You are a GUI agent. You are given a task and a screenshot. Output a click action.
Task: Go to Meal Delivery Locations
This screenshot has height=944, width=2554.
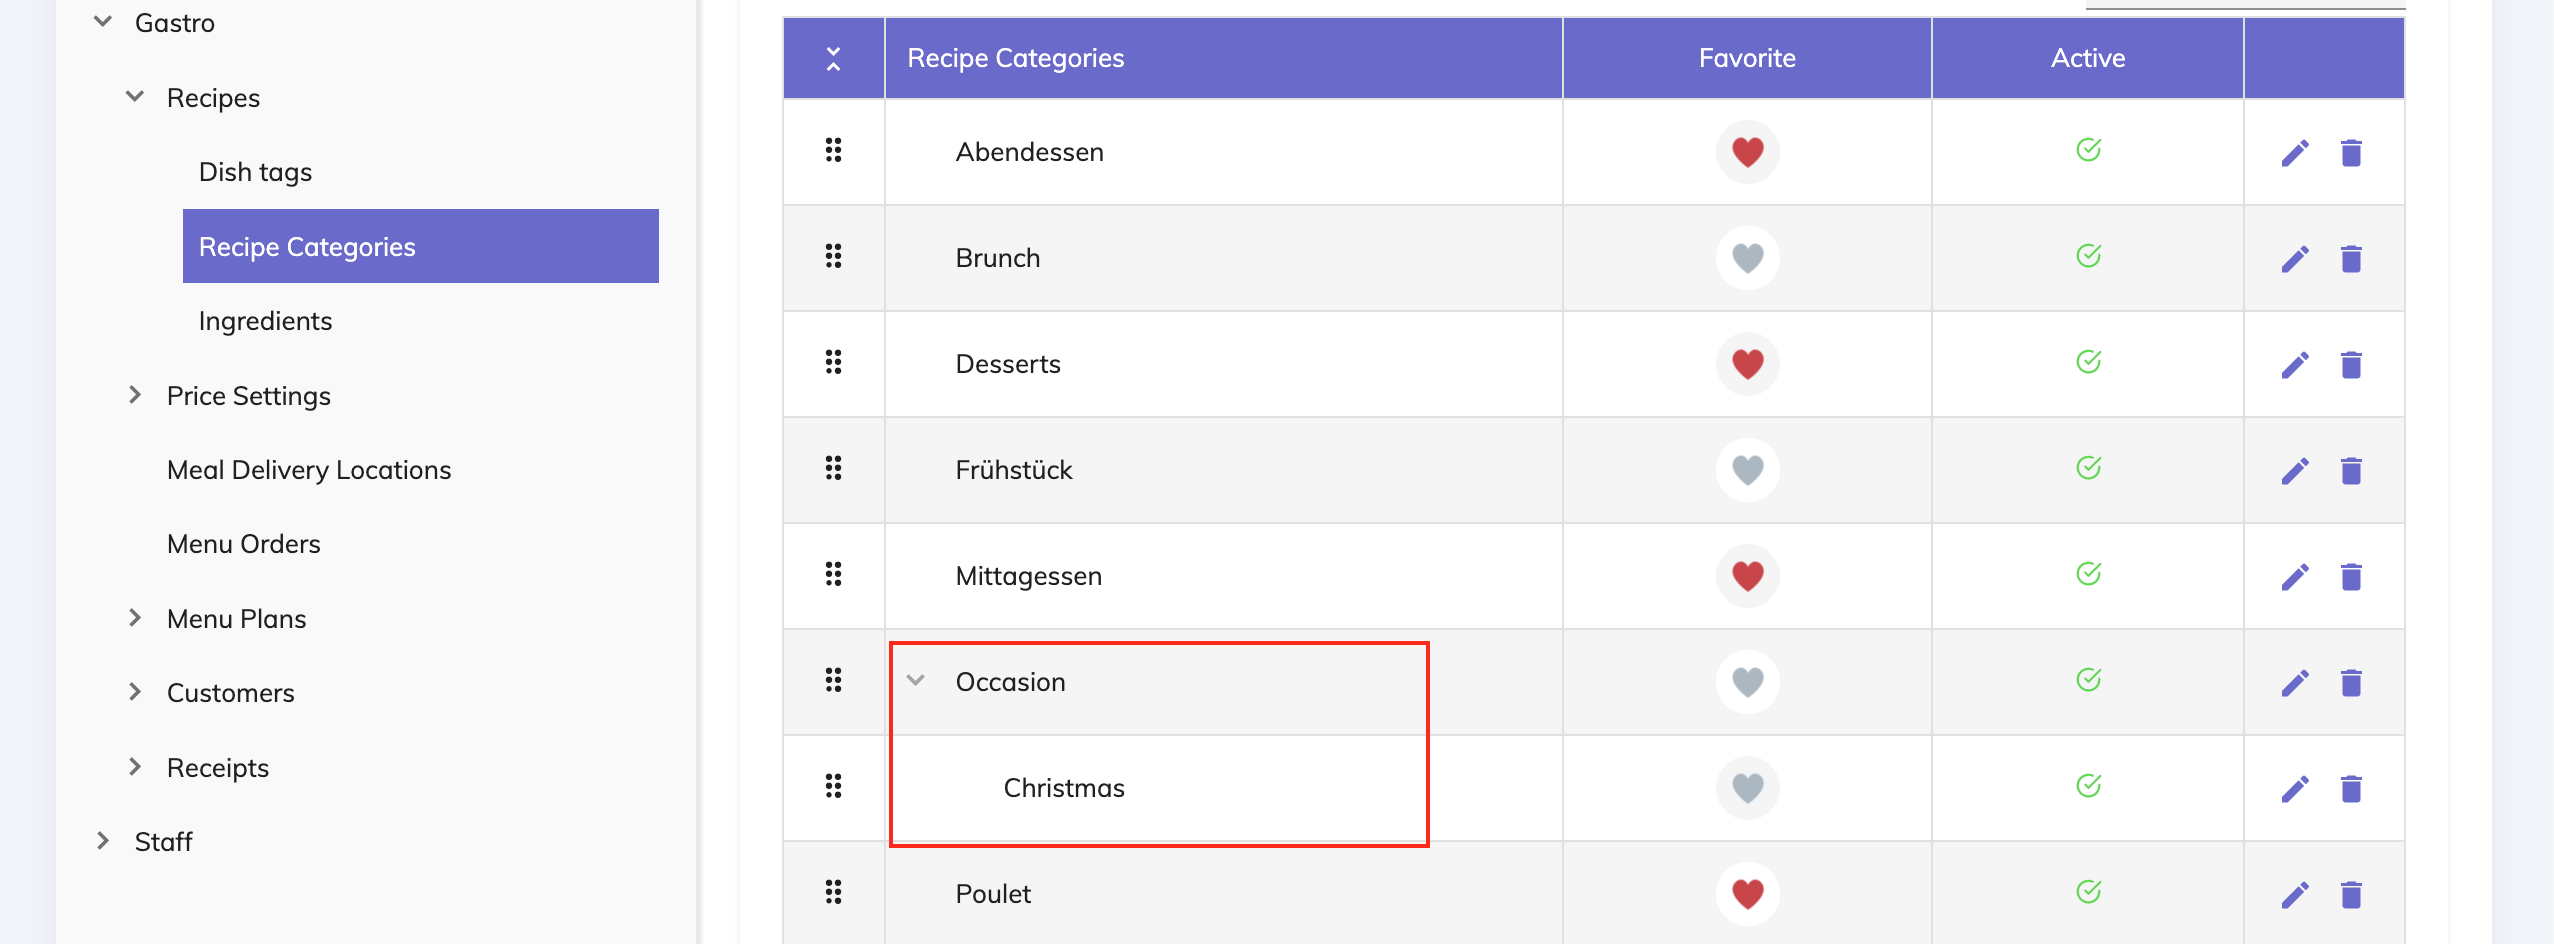tap(309, 470)
